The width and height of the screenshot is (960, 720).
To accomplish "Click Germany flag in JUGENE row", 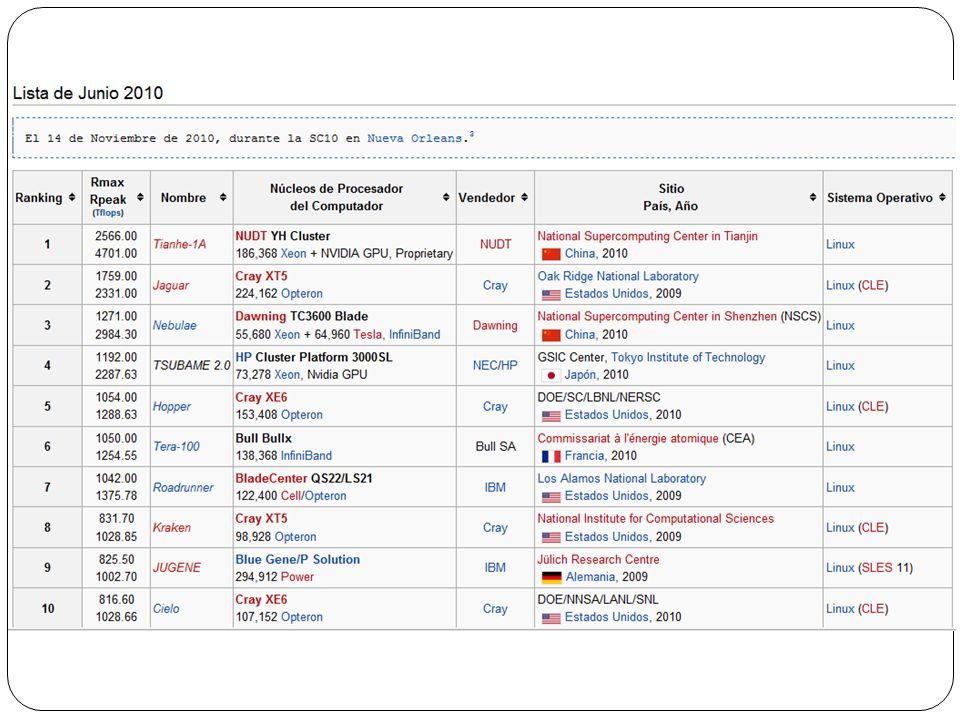I will (x=552, y=577).
